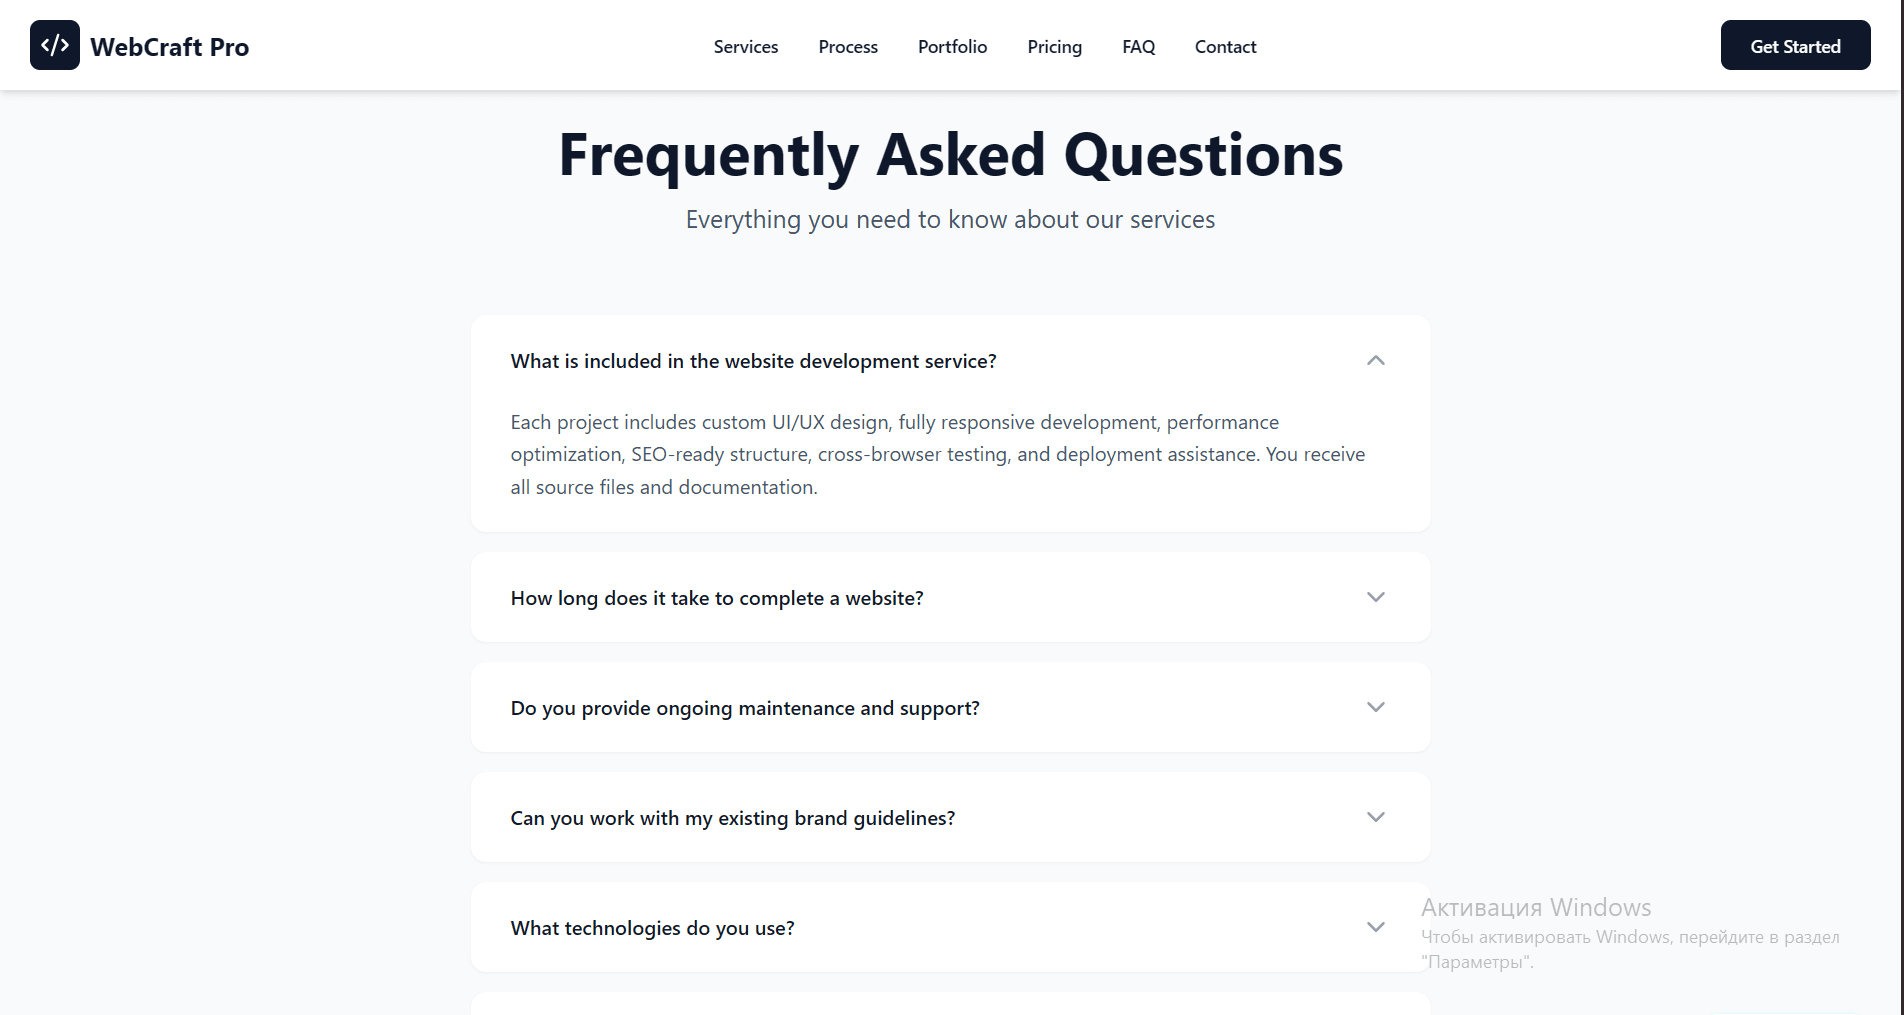Click the question 'What is included in the website development service?'
Image resolution: width=1904 pixels, height=1015 pixels.
(x=753, y=361)
